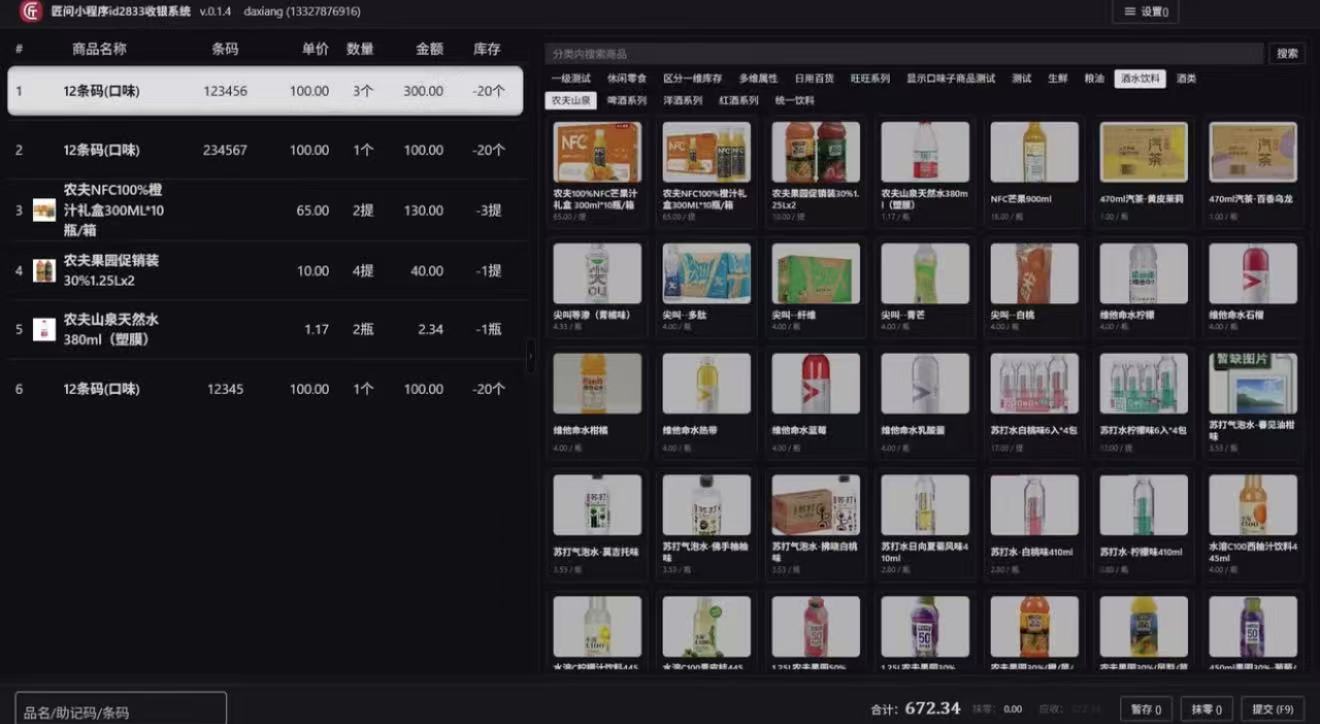Select cart row 农夫山泉天然水 380ml

pos(265,329)
